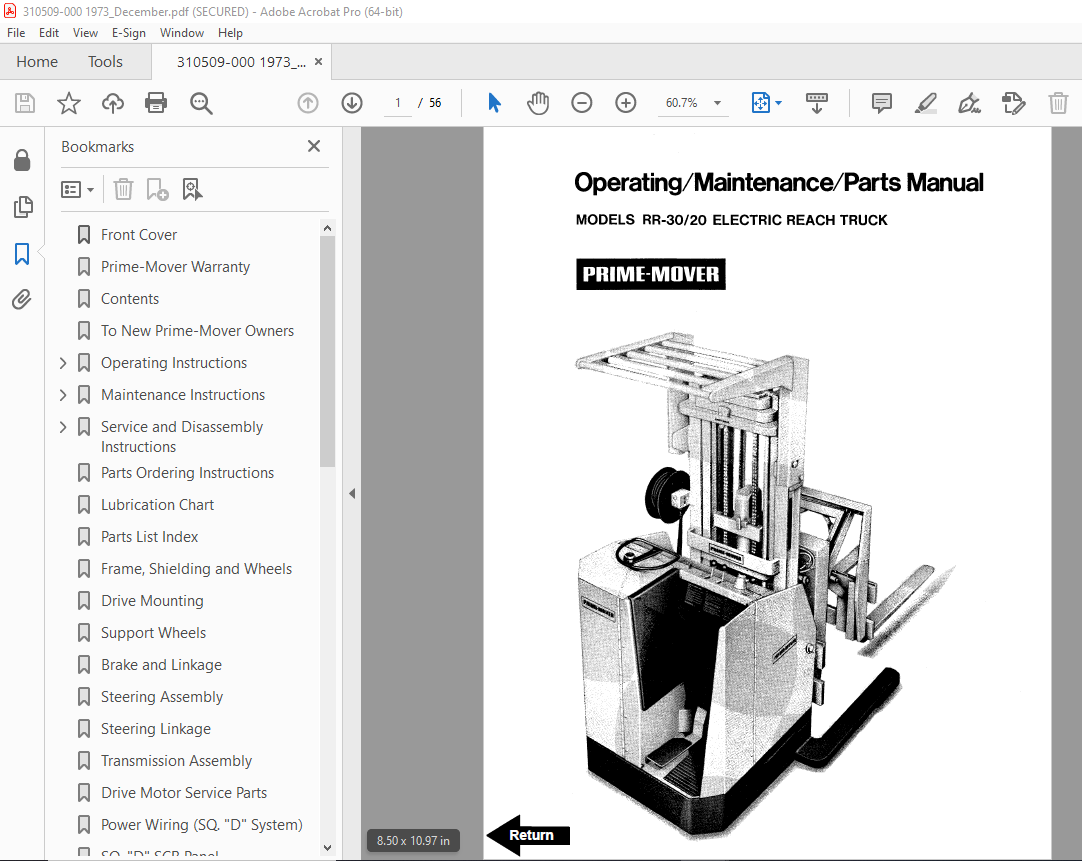Open the scrolling mode keyboard icon

coord(817,103)
